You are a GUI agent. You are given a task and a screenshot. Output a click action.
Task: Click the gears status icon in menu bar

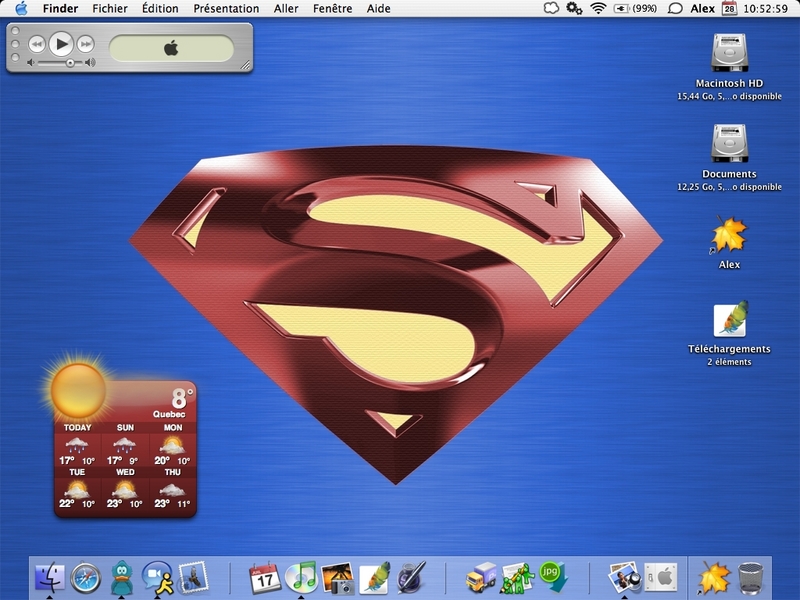[x=574, y=8]
